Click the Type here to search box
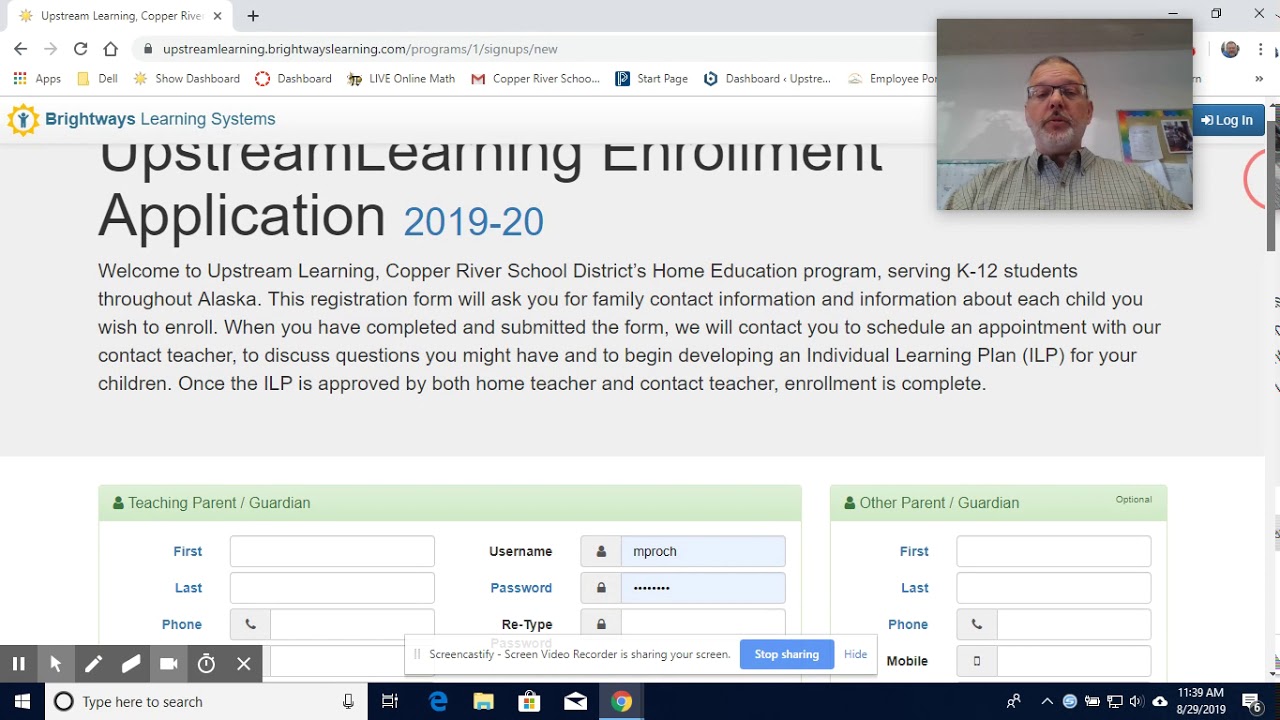1280x720 pixels. (x=205, y=702)
